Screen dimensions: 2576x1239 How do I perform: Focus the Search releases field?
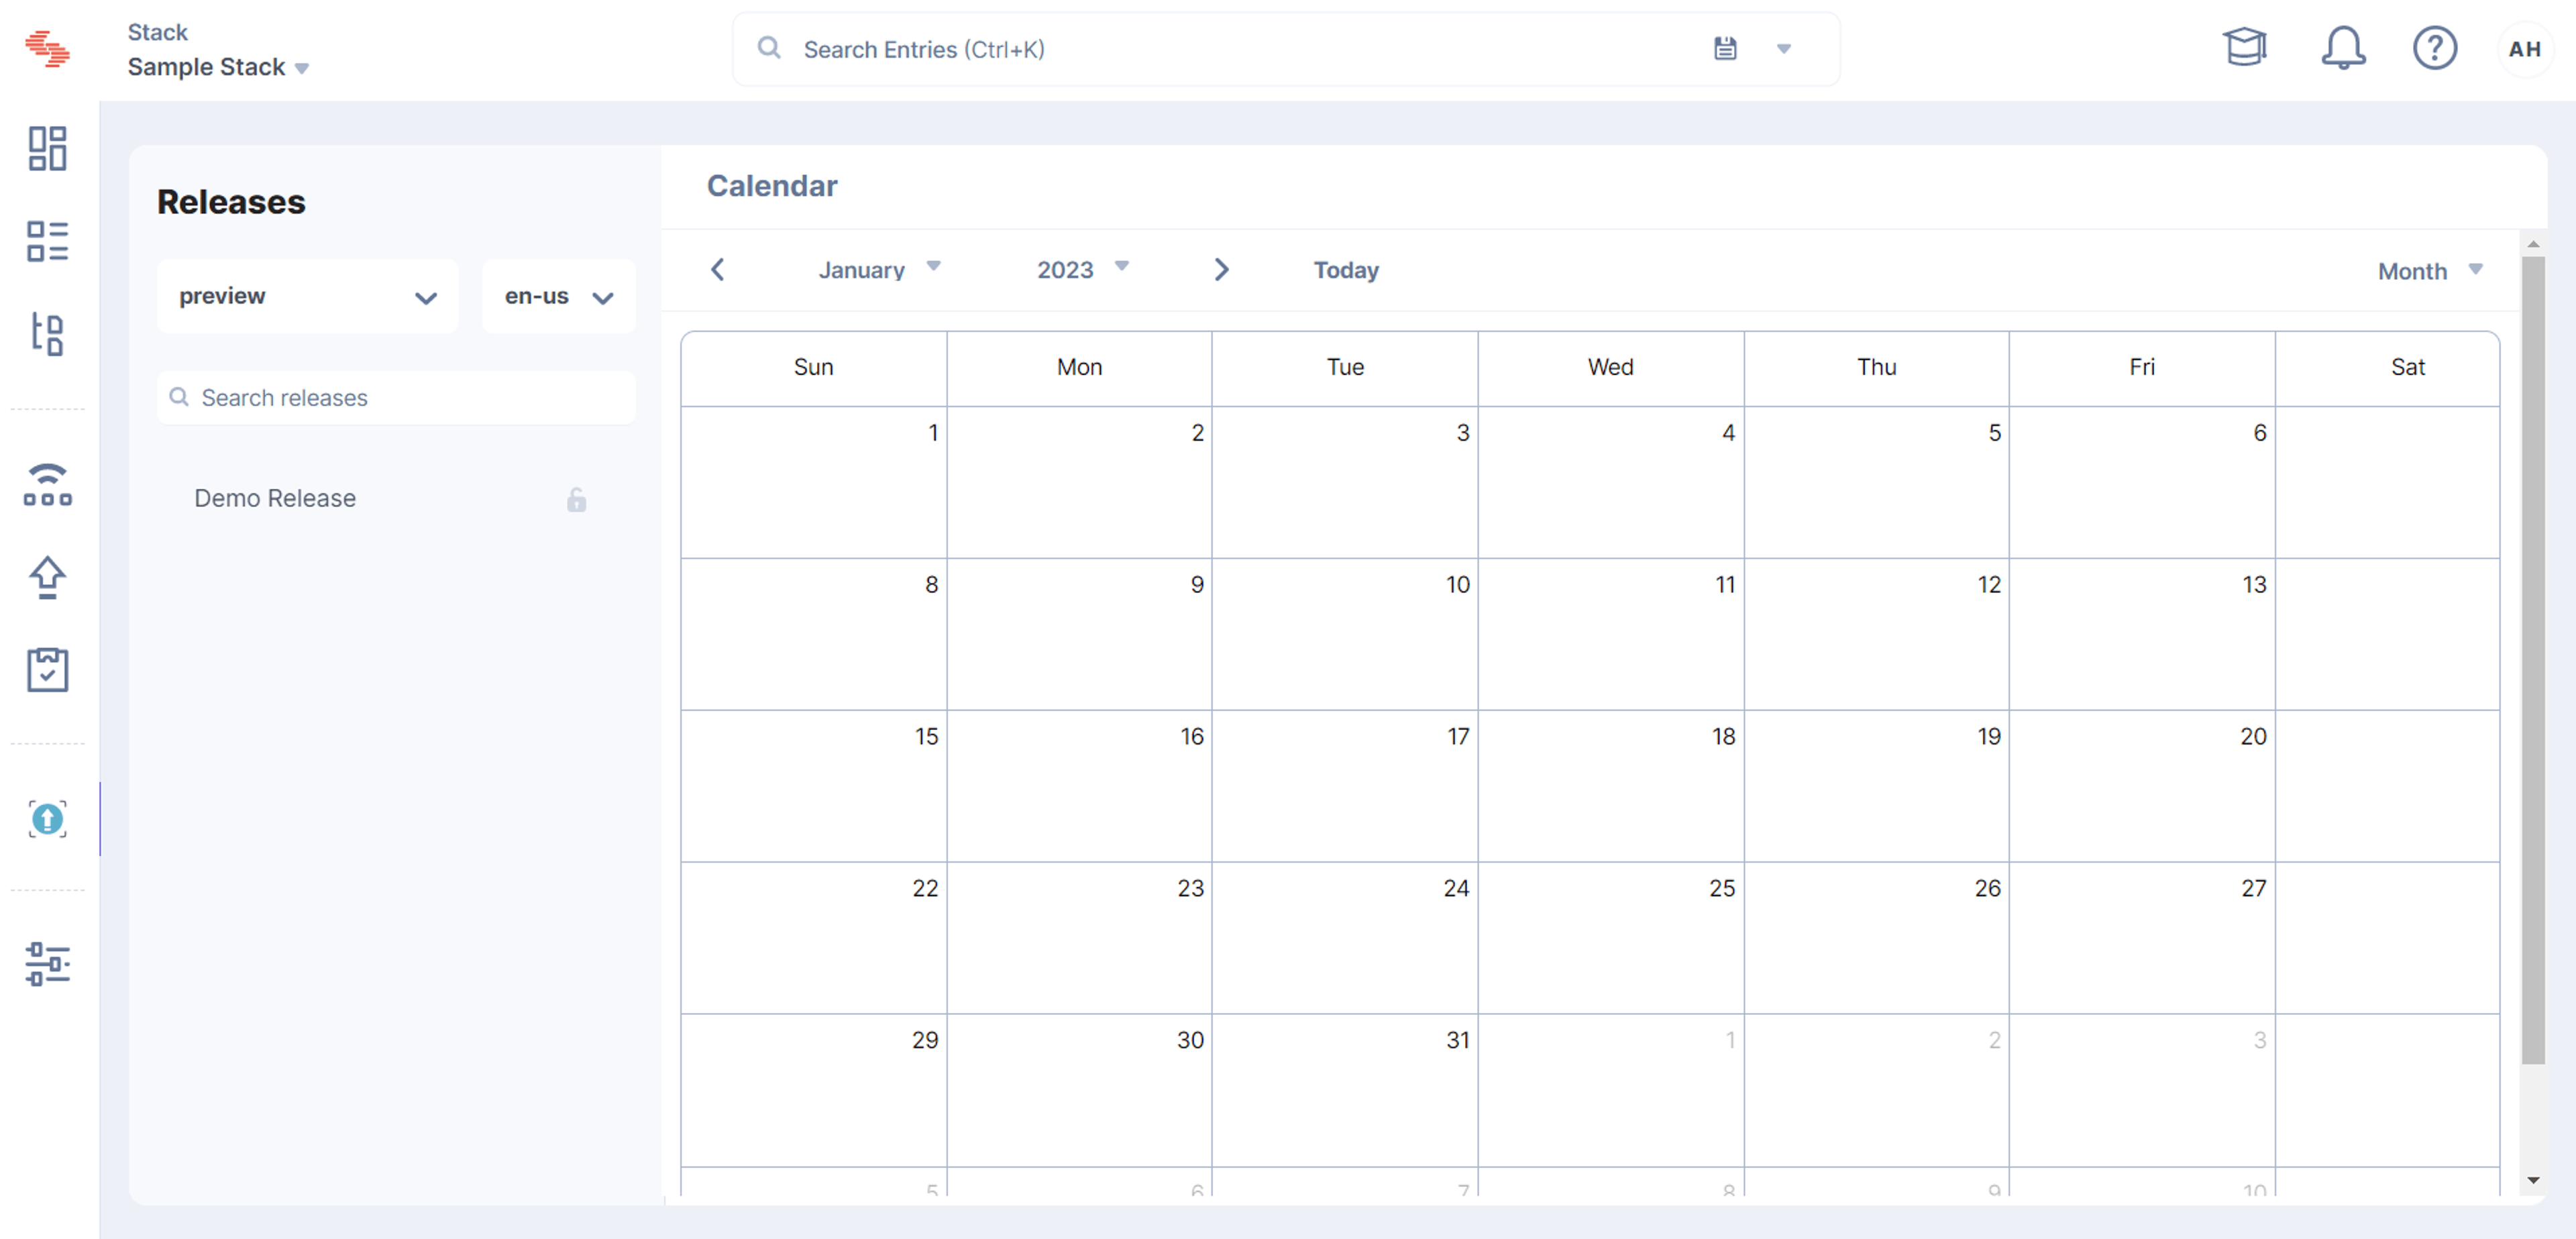[396, 398]
